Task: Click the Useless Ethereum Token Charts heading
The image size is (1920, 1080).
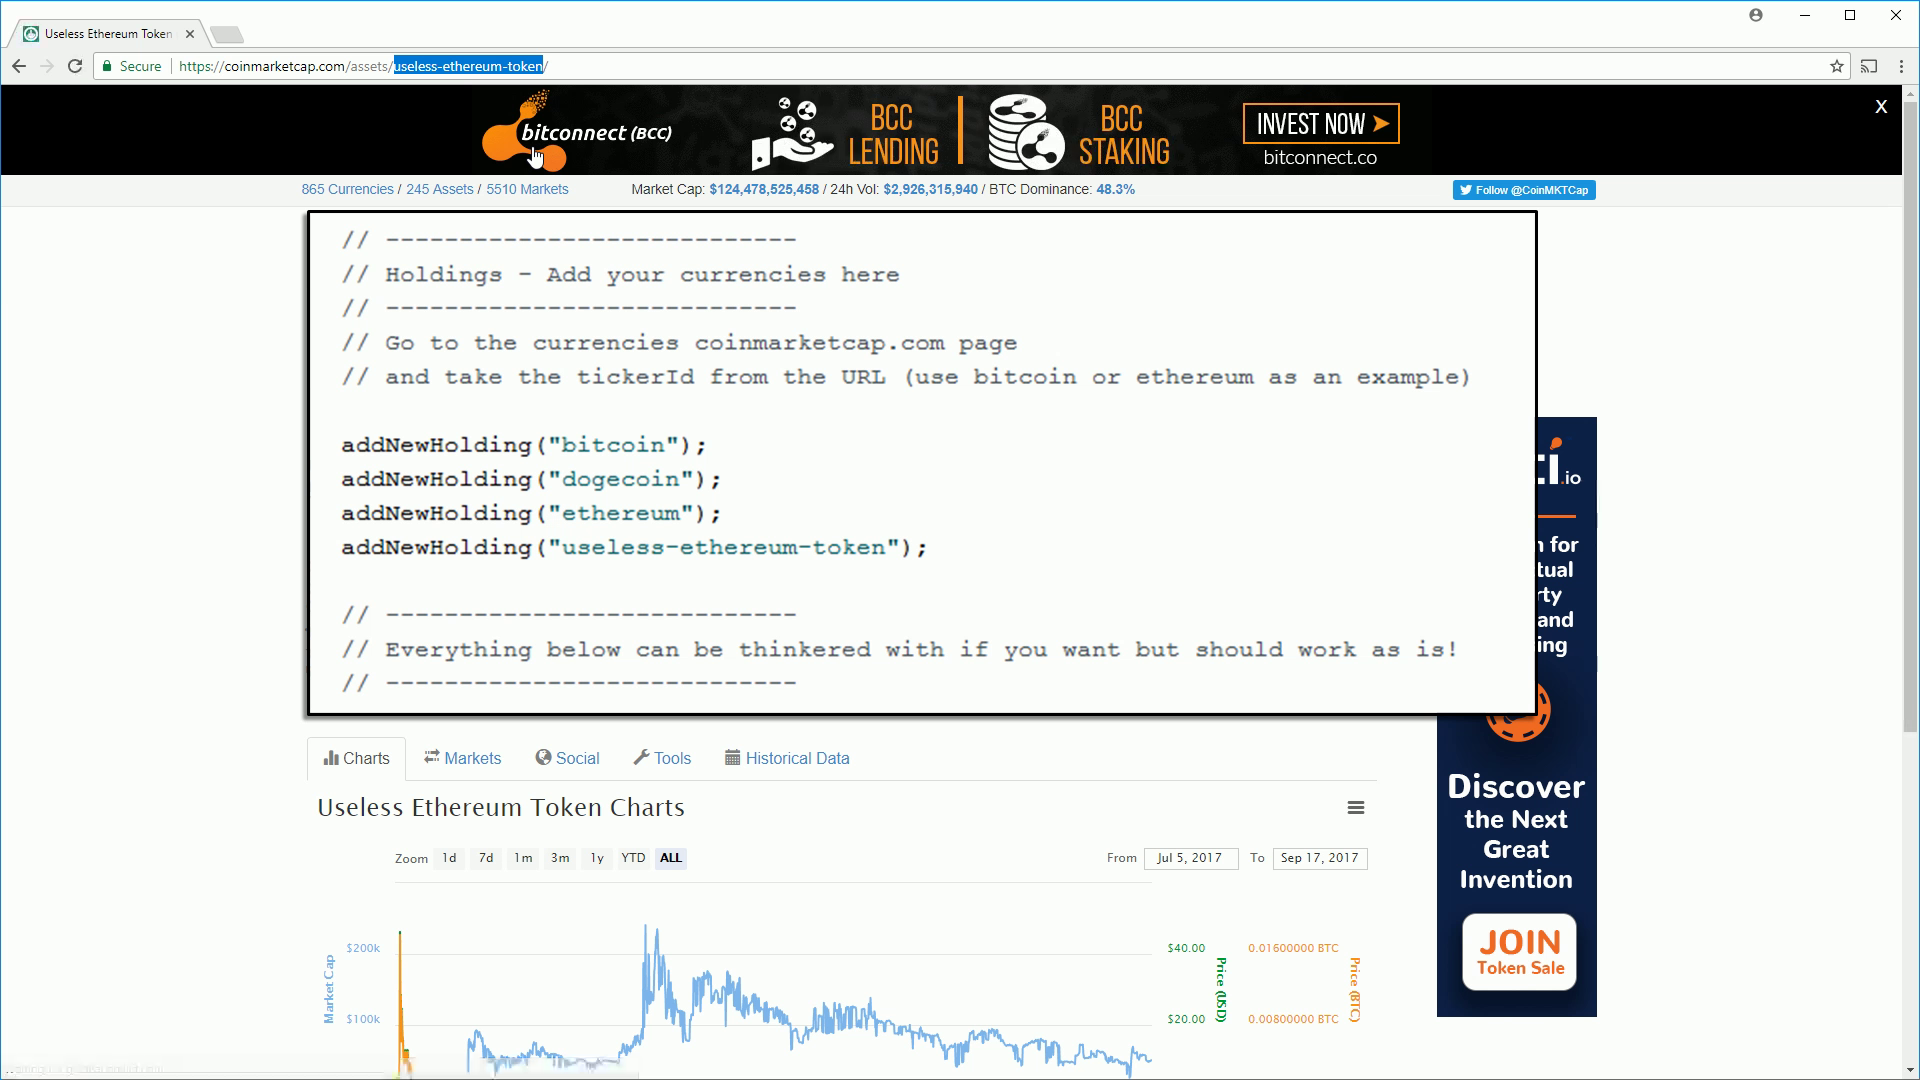Action: point(501,808)
